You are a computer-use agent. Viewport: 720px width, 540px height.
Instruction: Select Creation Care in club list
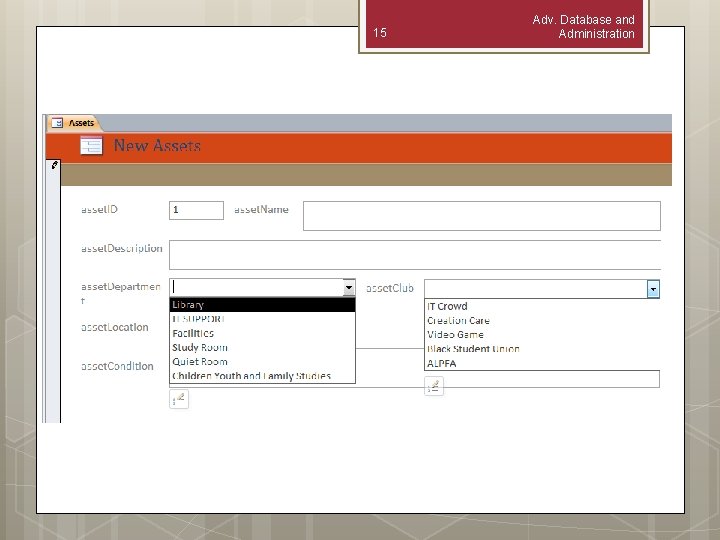(542, 321)
